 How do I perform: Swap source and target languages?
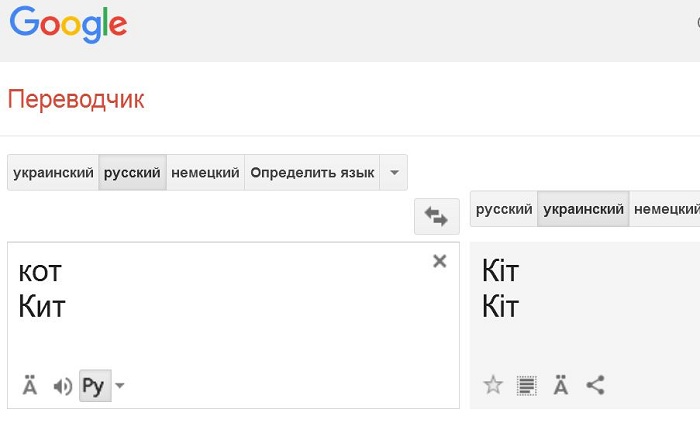pyautogui.click(x=436, y=215)
